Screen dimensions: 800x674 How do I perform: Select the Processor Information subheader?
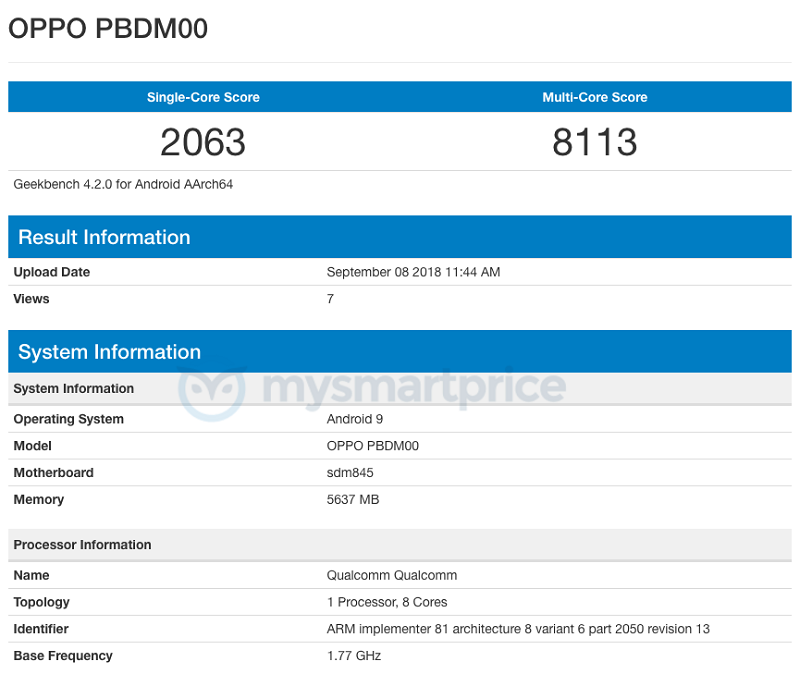tap(400, 544)
